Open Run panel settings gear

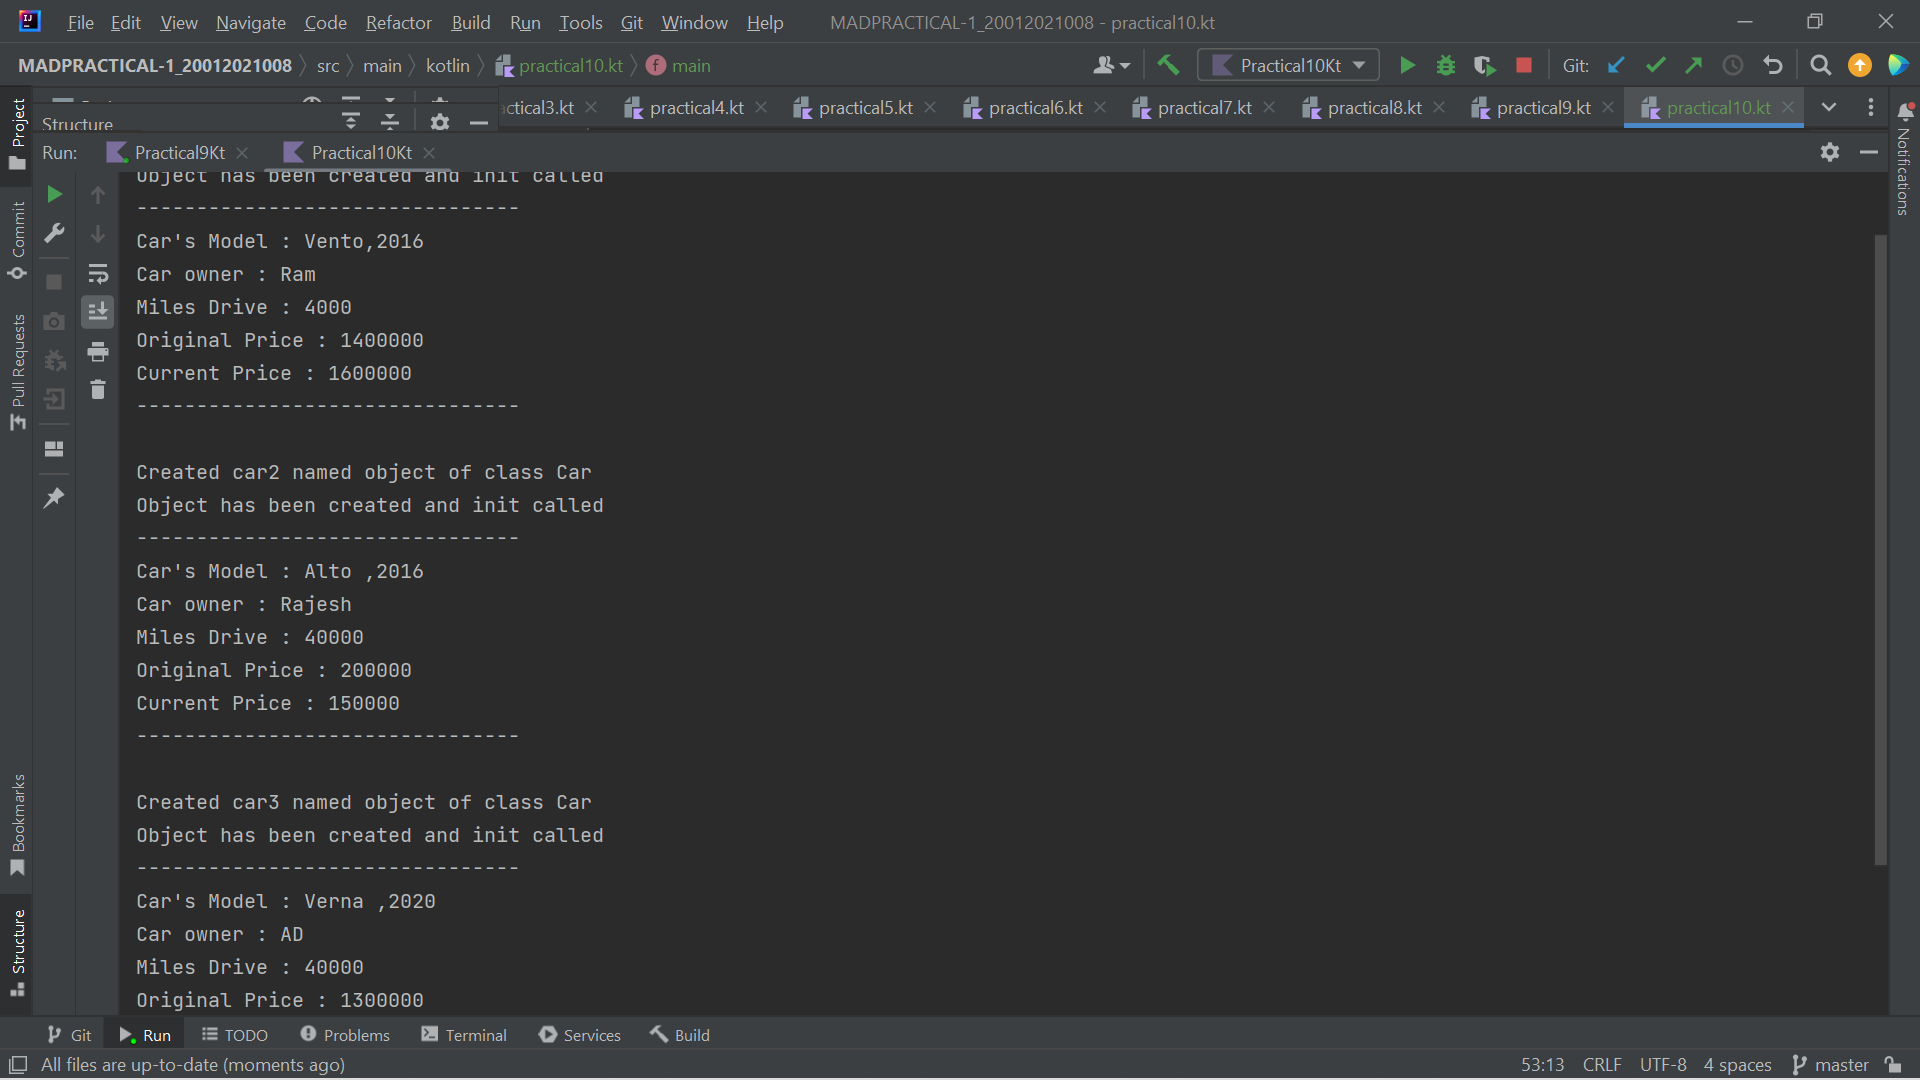[x=1830, y=152]
